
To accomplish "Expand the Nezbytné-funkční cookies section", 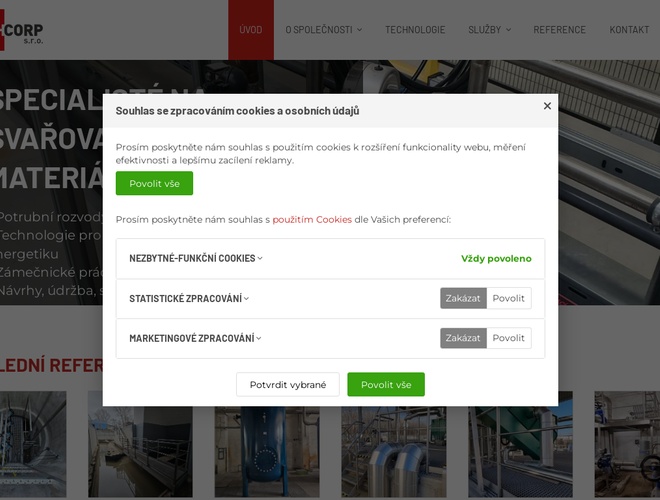I will tap(196, 258).
